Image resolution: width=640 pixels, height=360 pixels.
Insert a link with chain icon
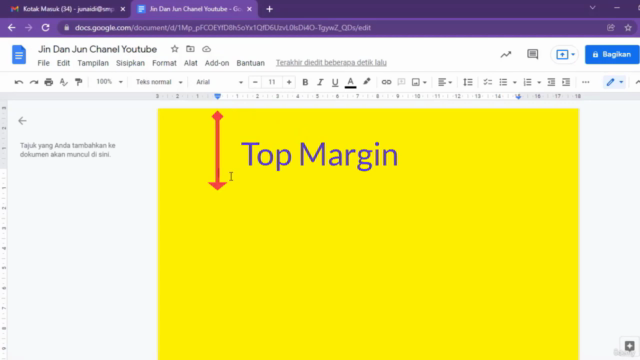coord(386,82)
